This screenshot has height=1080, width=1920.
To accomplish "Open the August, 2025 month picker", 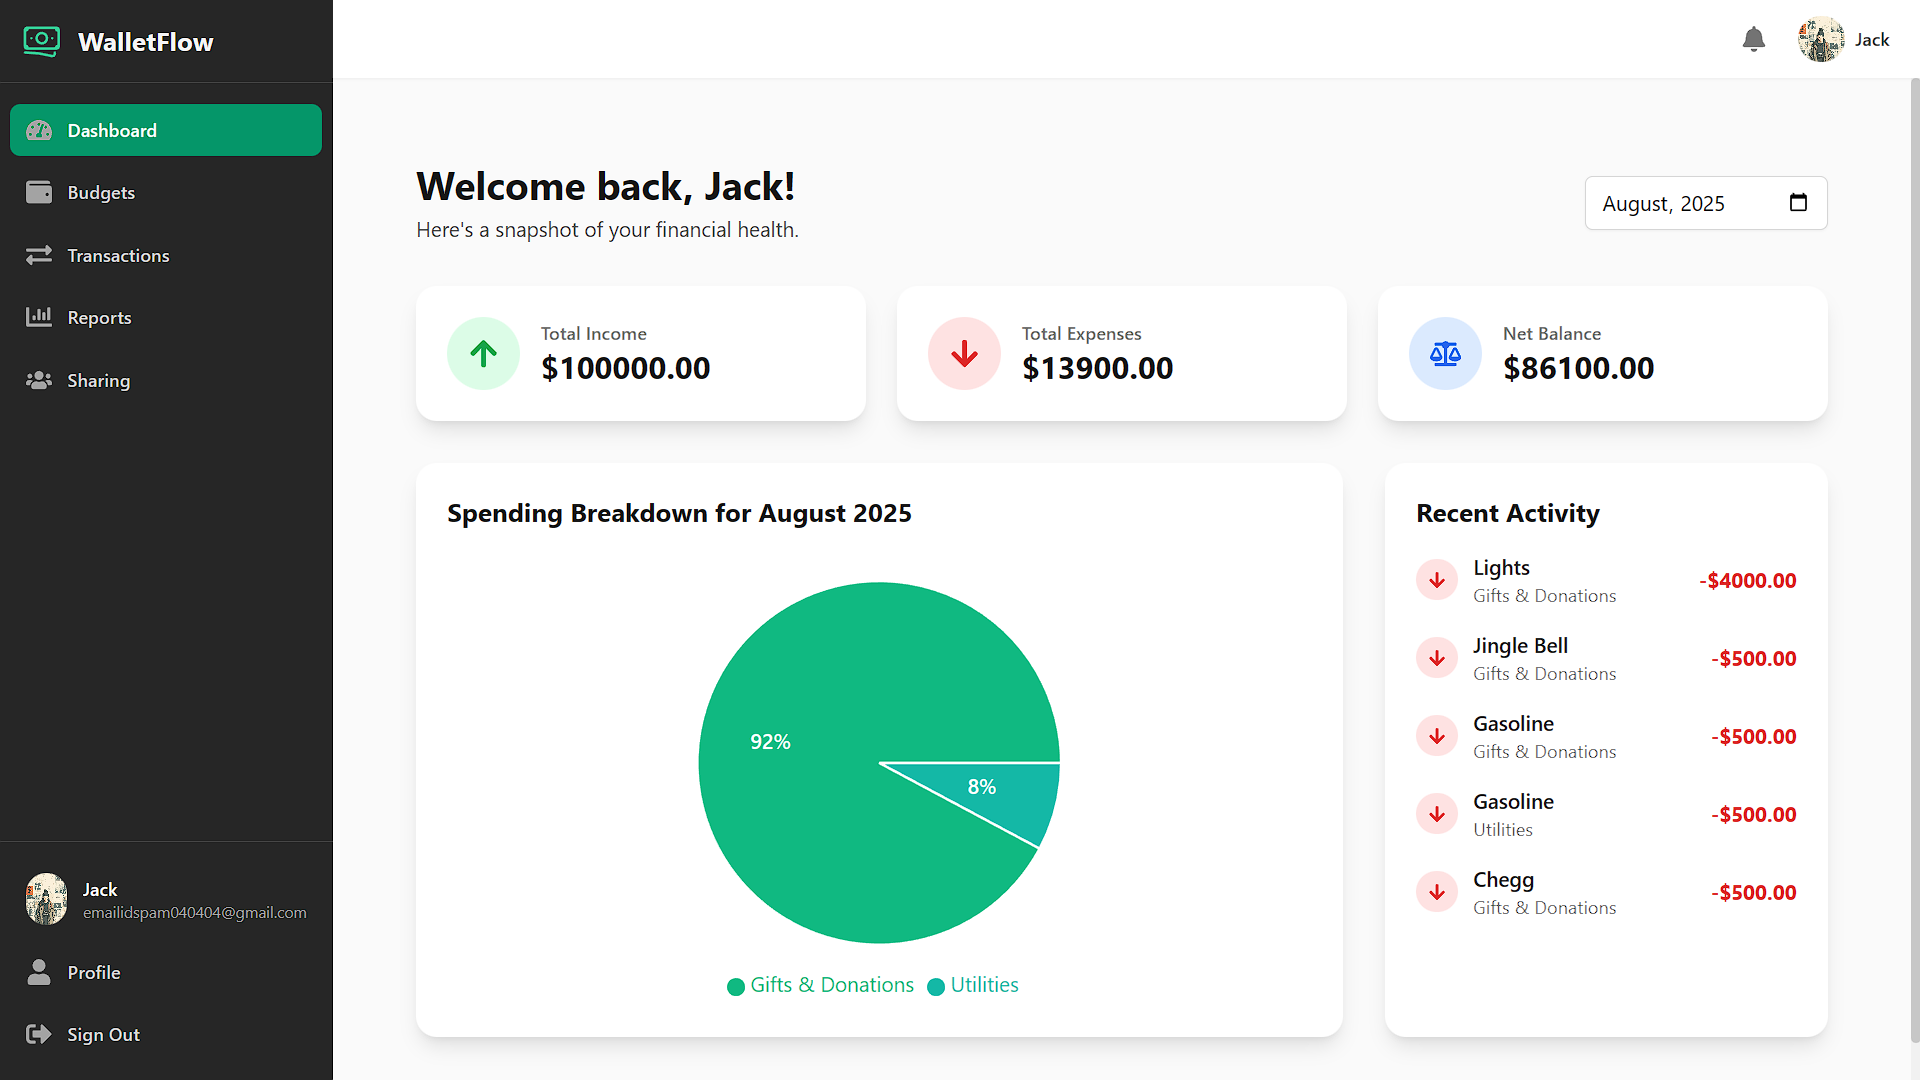I will point(1706,203).
